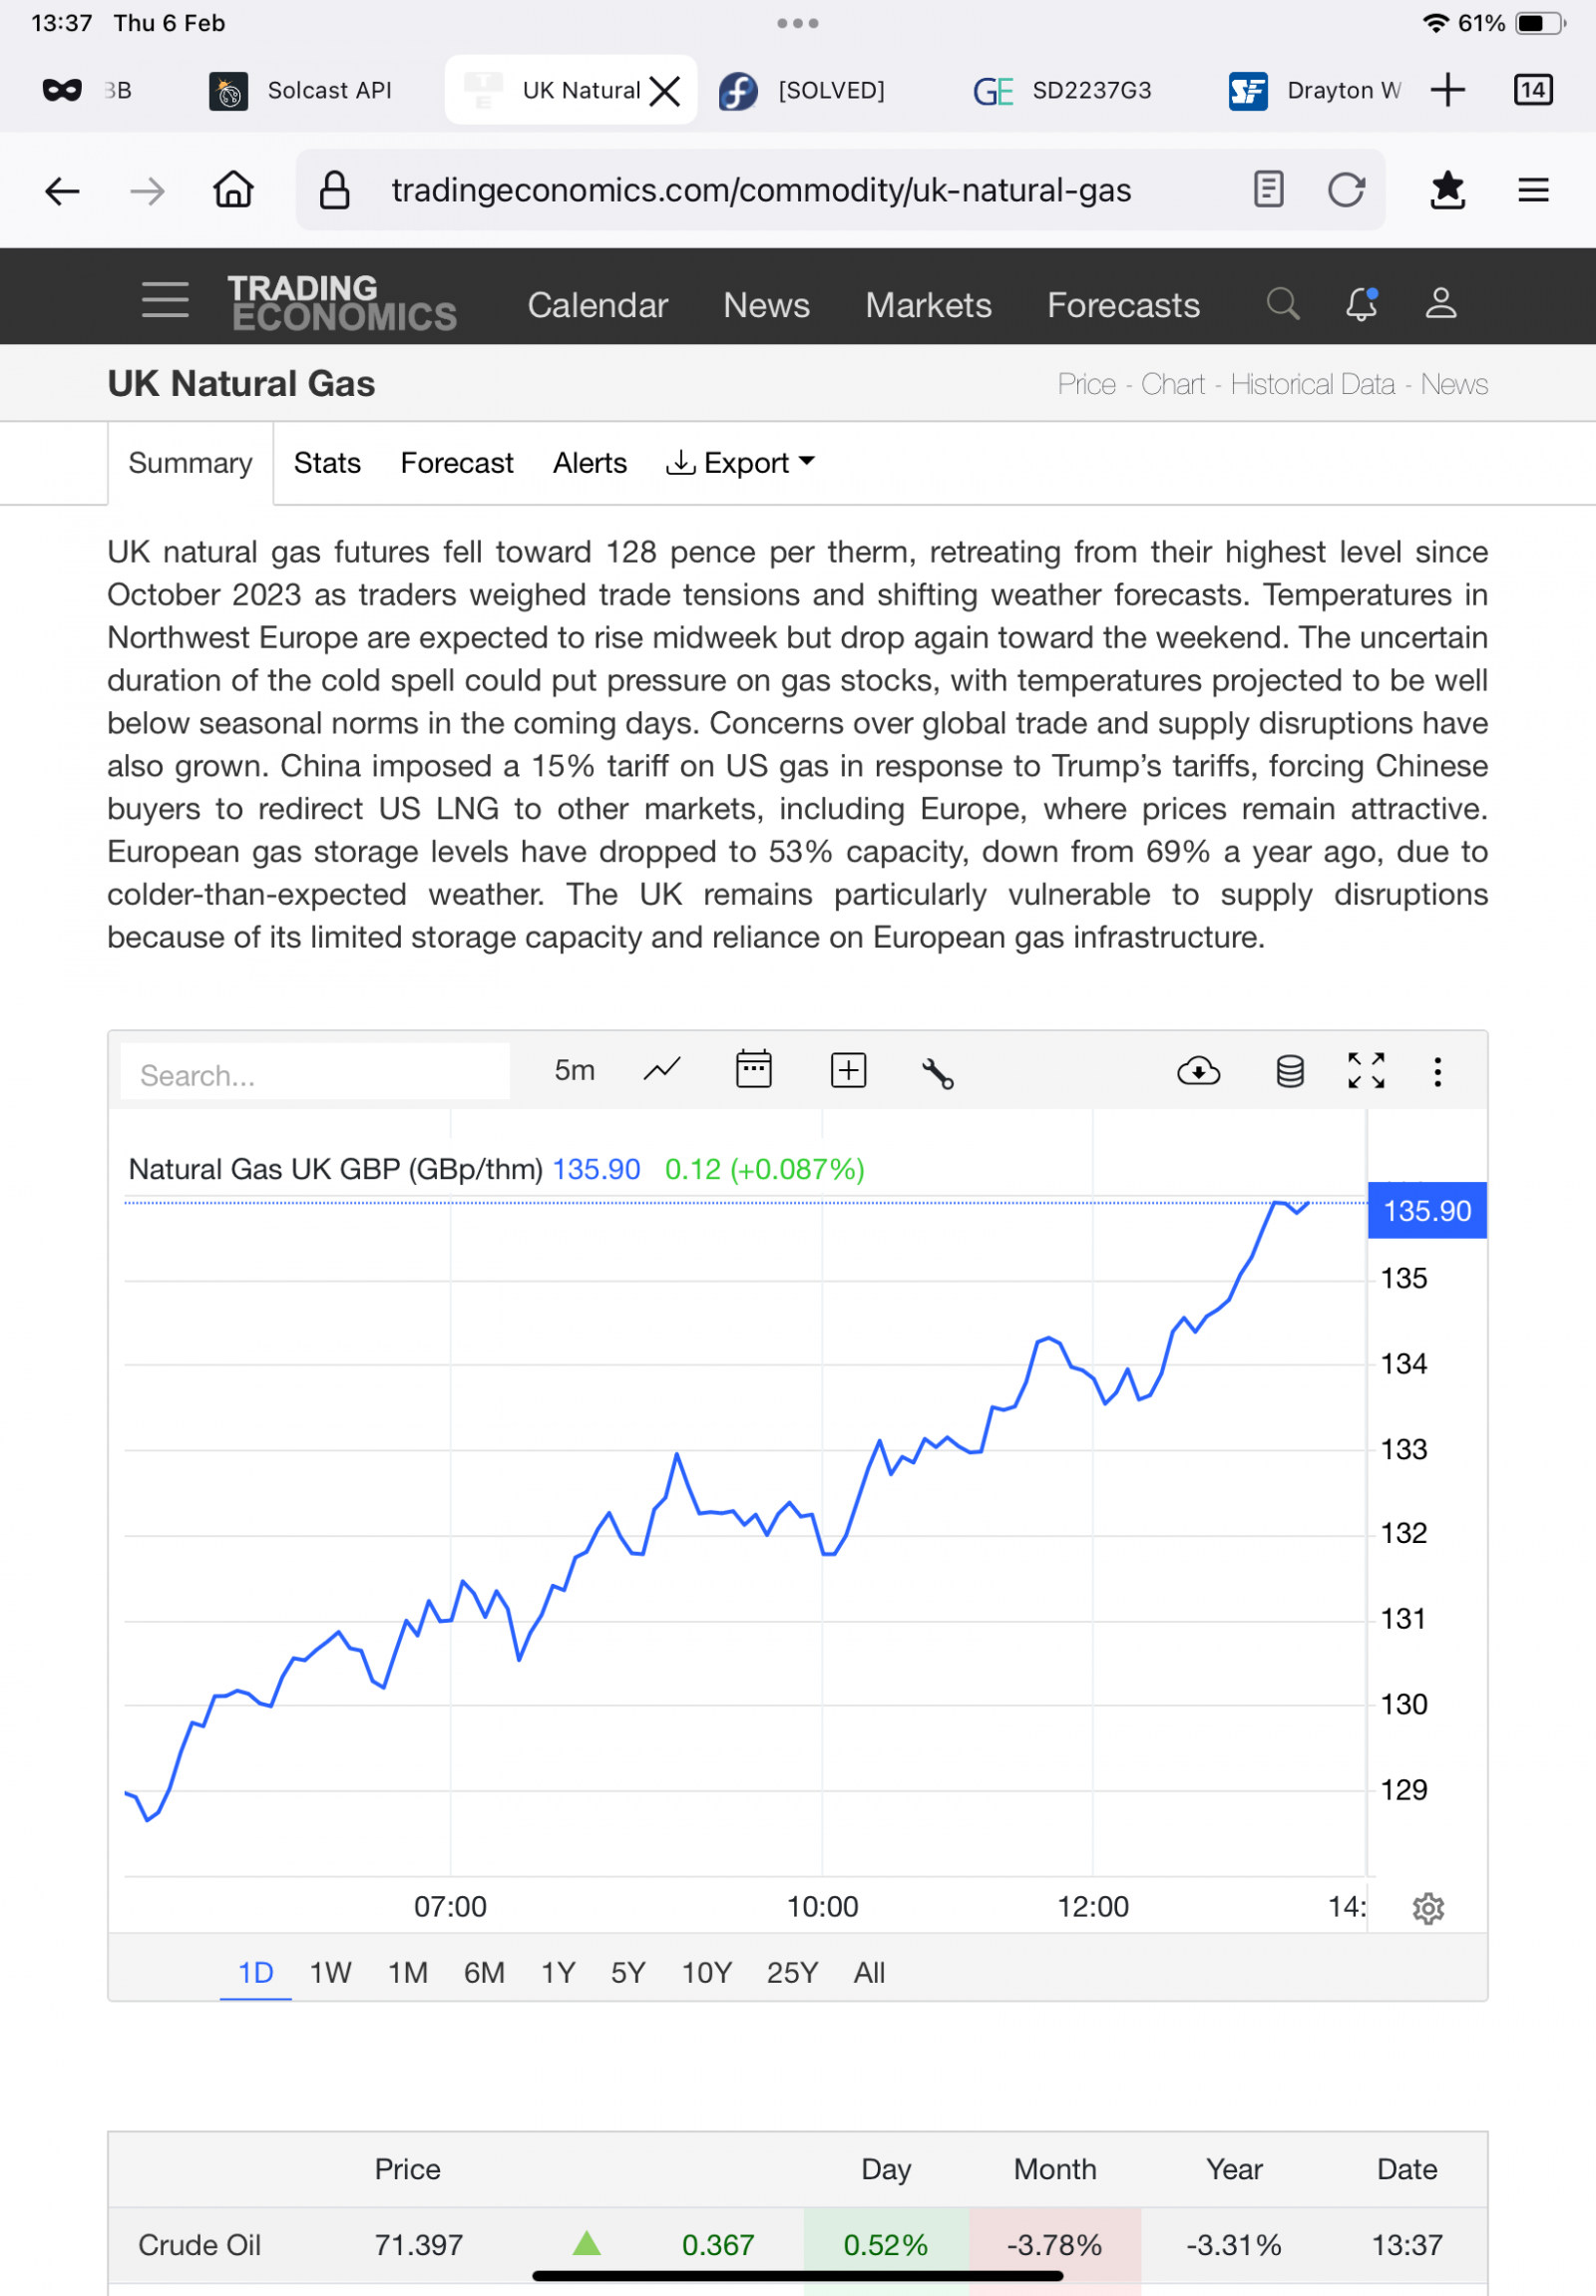Open chart settings gear icon

click(x=1428, y=1908)
